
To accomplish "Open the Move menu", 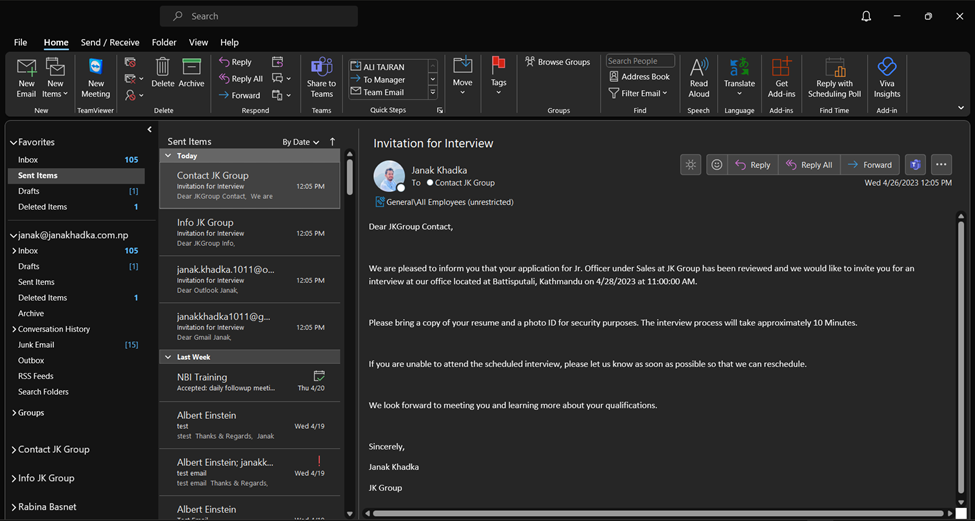I will (x=463, y=76).
